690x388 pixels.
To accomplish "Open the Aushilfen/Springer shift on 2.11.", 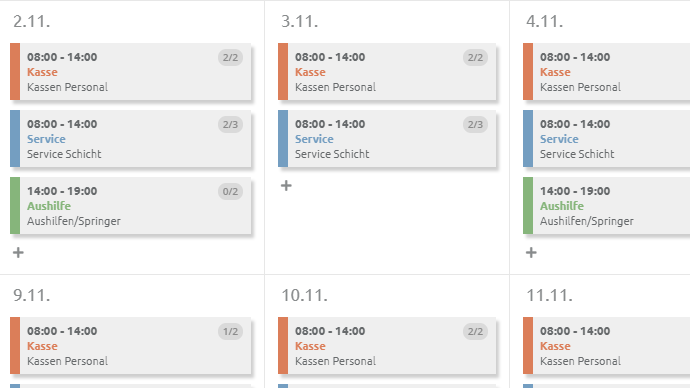I will pos(131,205).
